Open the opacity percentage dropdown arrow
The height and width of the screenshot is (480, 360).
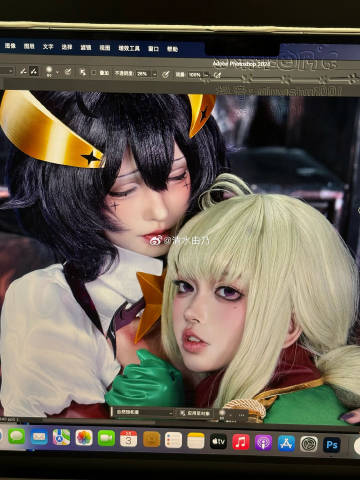coord(155,74)
